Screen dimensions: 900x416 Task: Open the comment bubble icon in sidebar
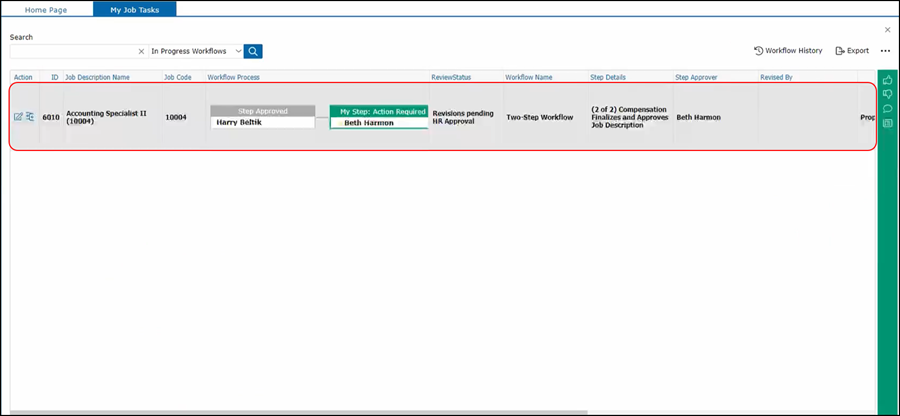point(887,109)
